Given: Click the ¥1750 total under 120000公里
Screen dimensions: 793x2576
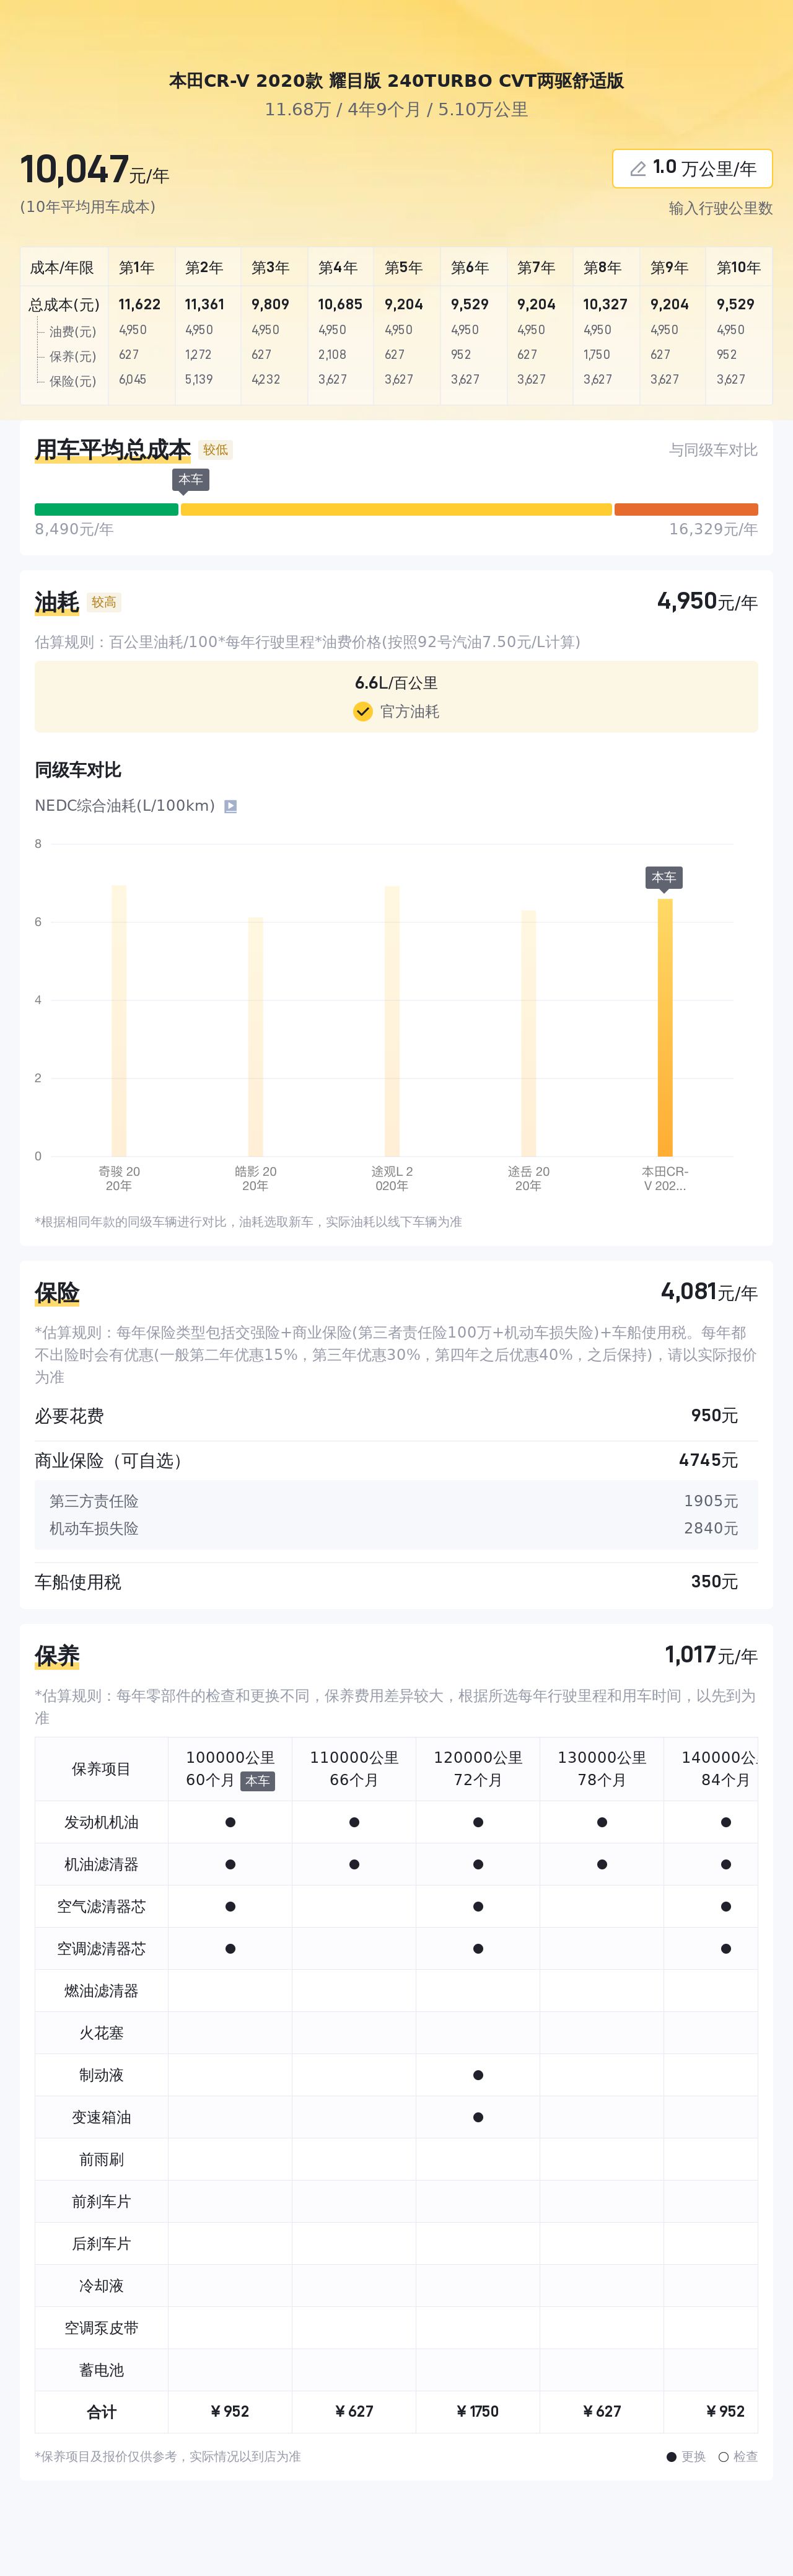Looking at the screenshot, I should [x=478, y=2412].
